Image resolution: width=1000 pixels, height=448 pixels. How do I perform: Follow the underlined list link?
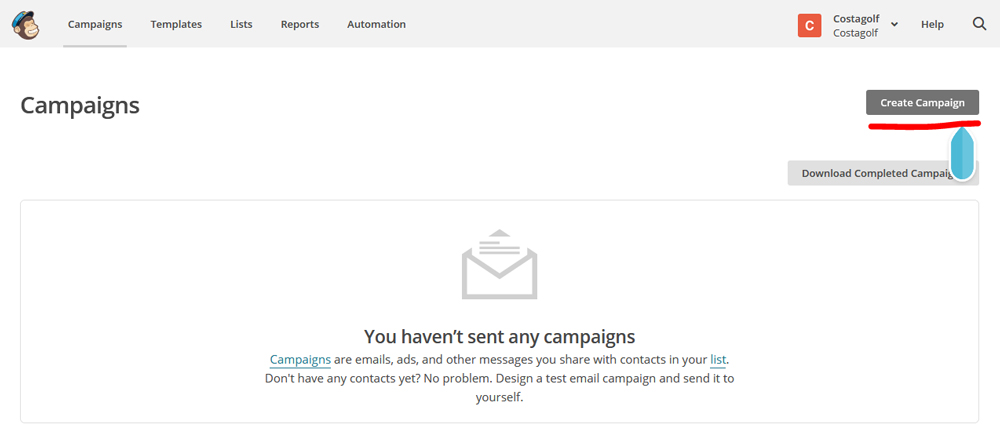pyautogui.click(x=718, y=359)
